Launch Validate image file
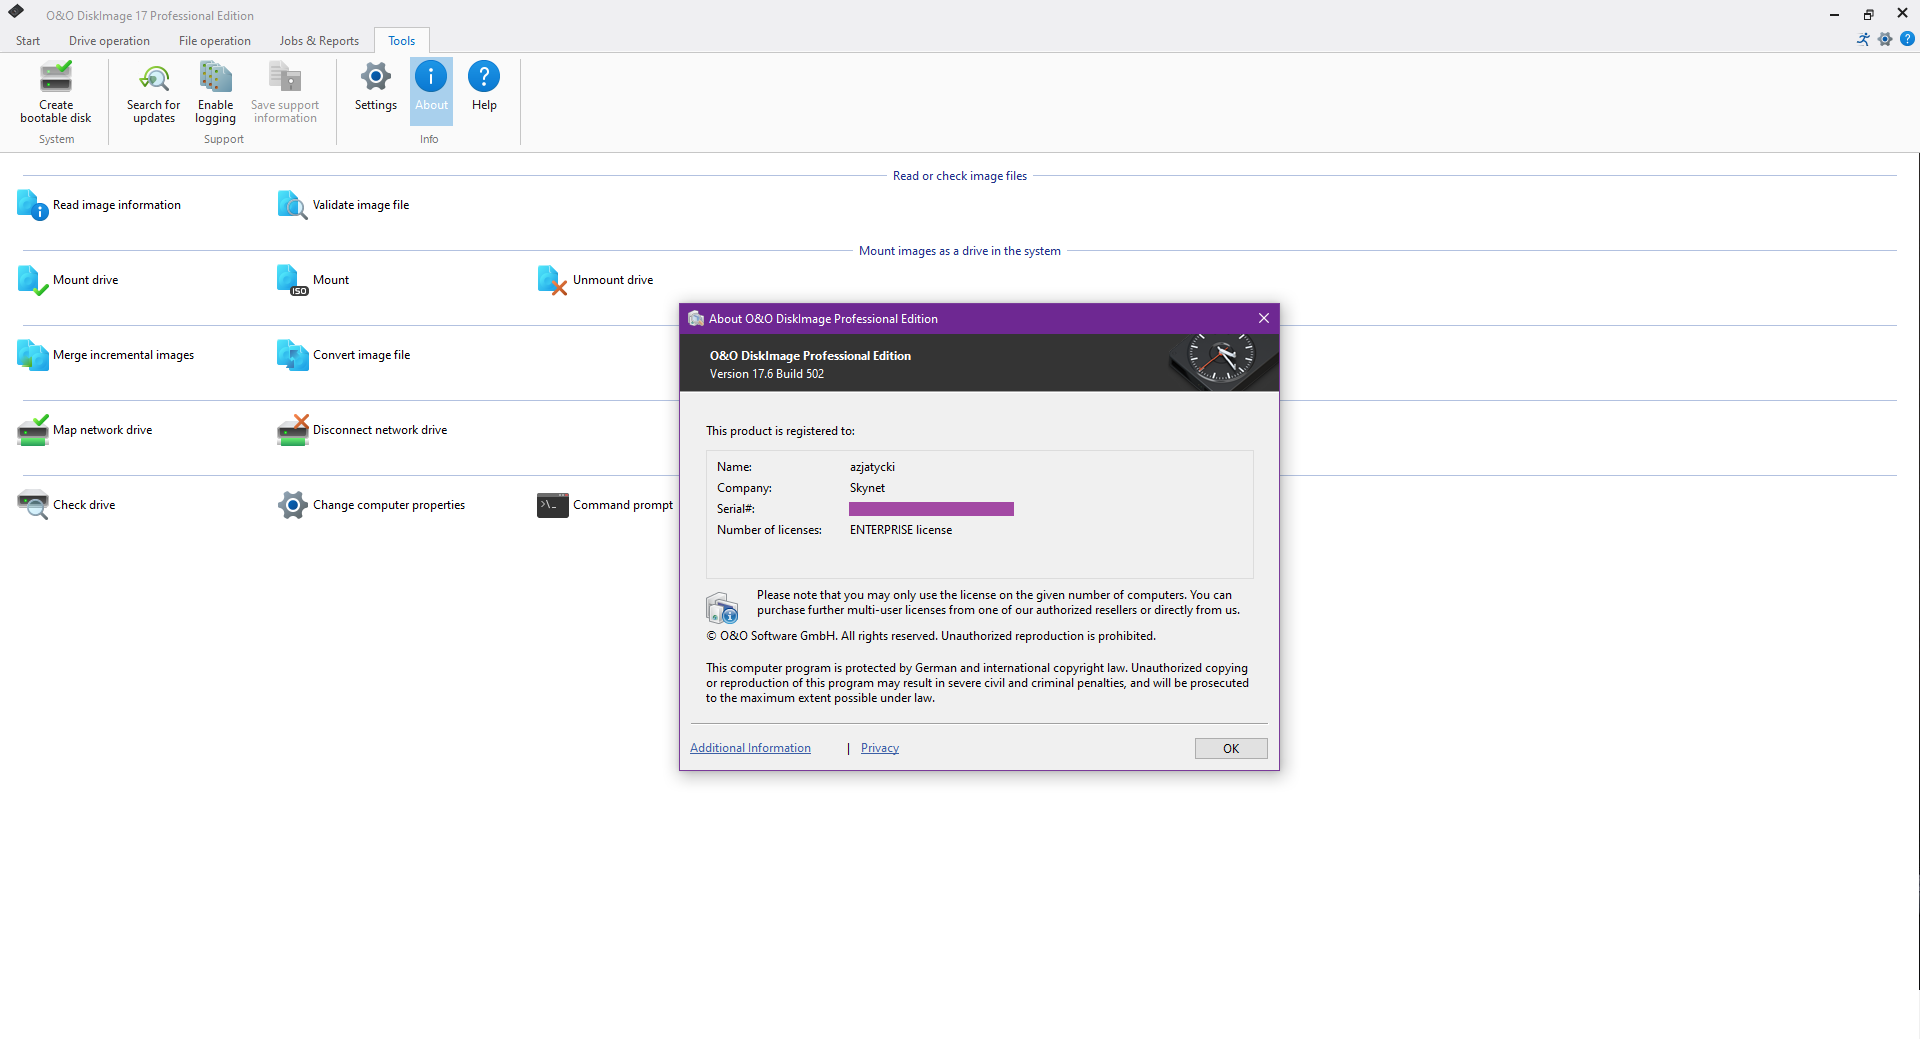Image resolution: width=1920 pixels, height=1039 pixels. point(343,205)
